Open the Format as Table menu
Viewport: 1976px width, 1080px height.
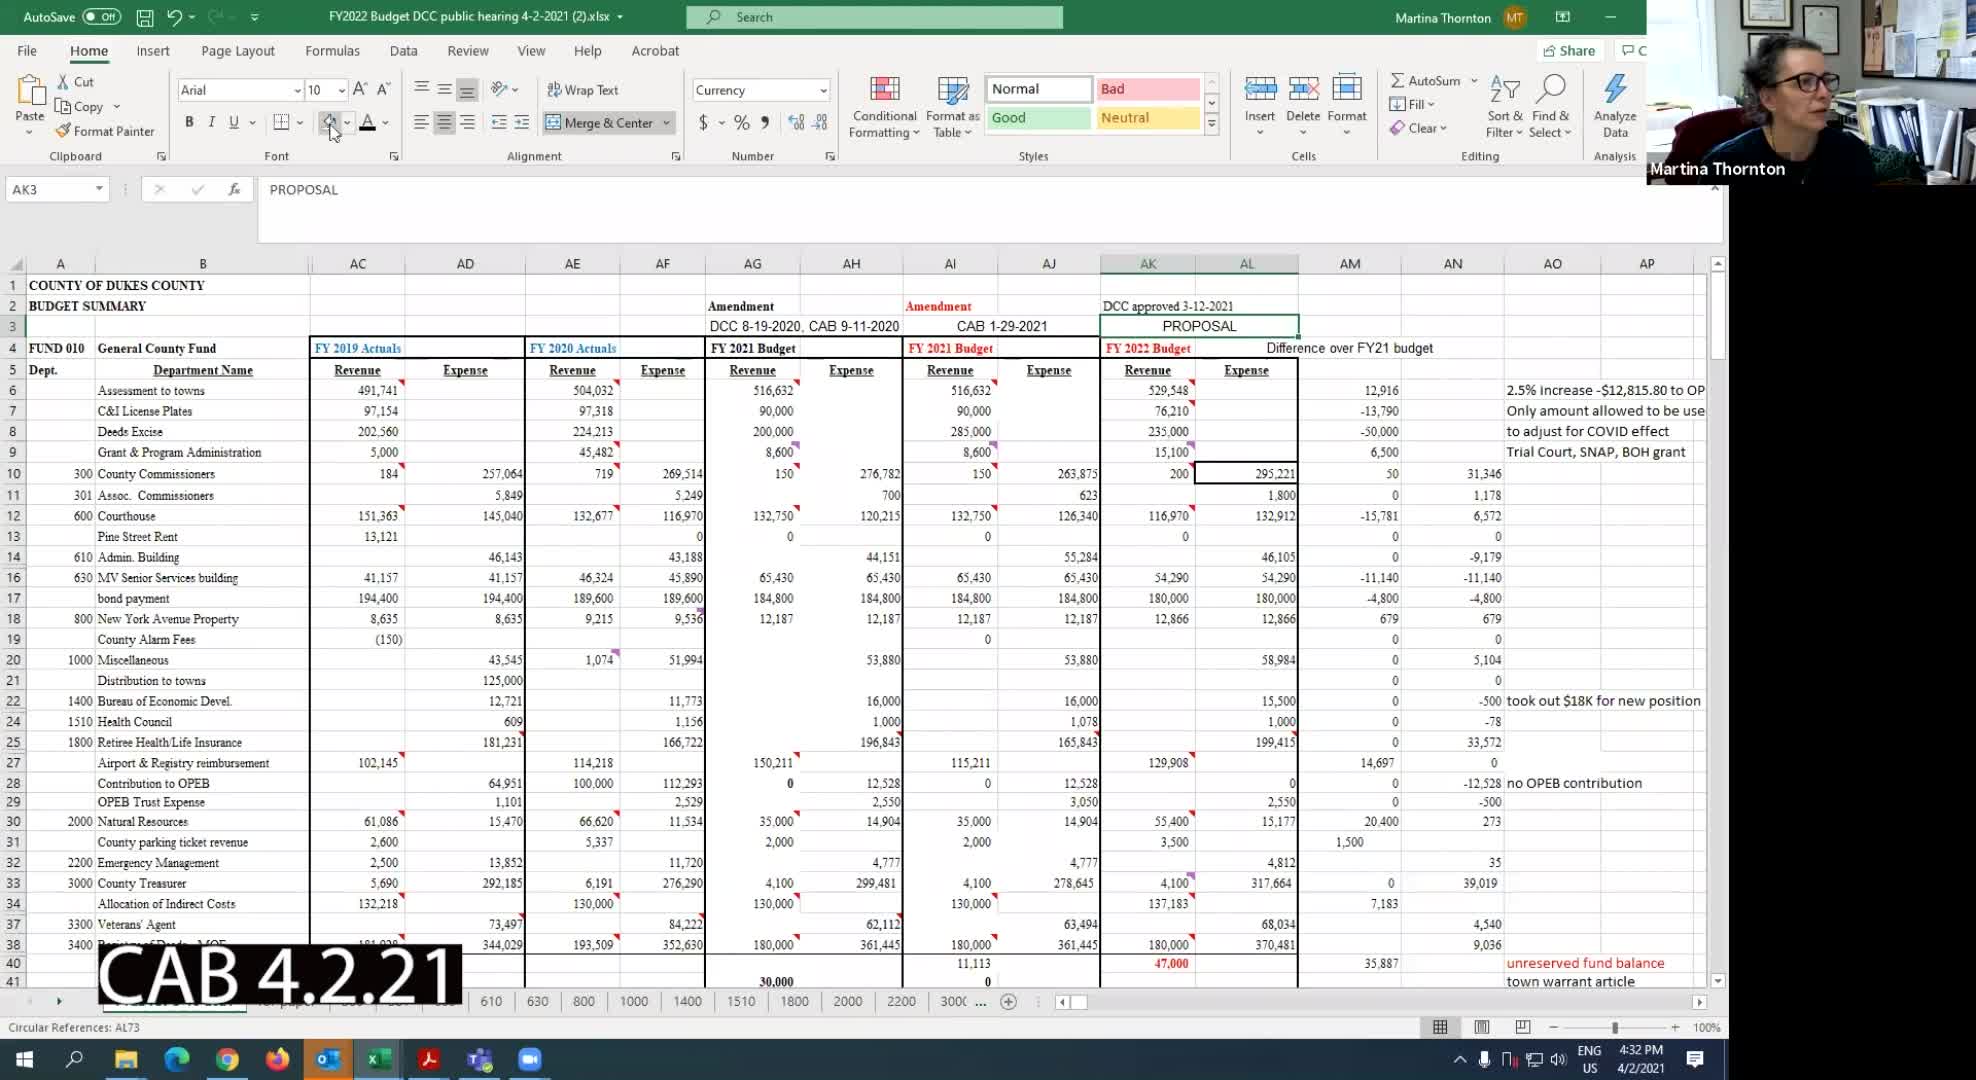(x=952, y=107)
